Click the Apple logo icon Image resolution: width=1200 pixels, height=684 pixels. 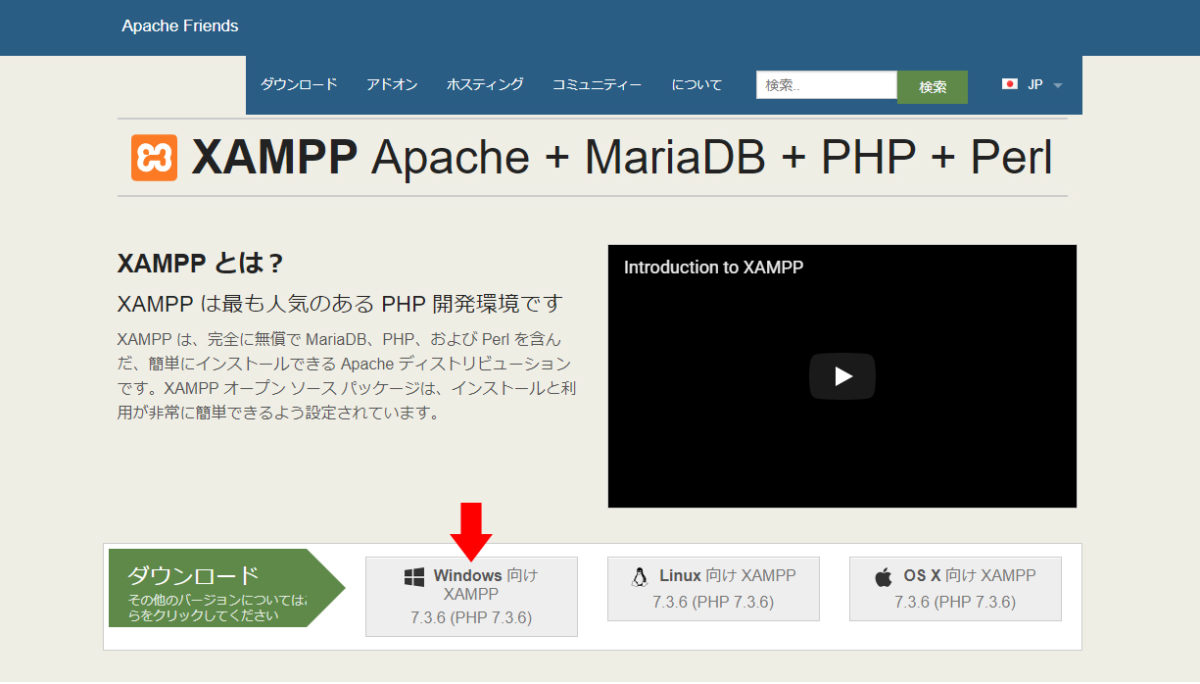pyautogui.click(x=883, y=577)
